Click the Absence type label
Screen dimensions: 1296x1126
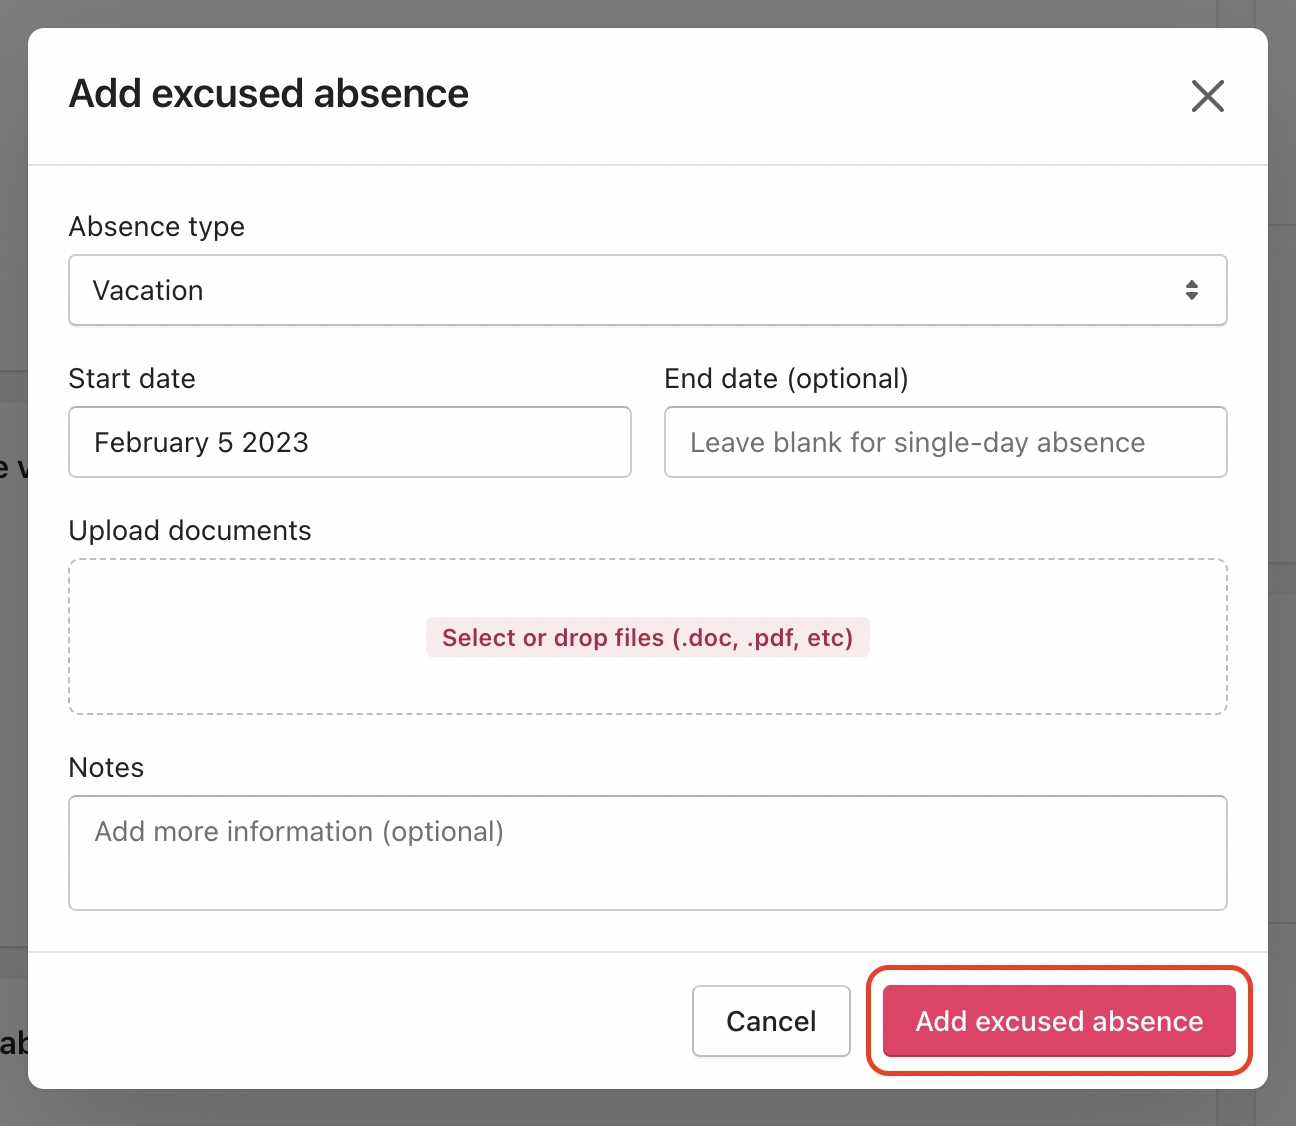point(157,227)
